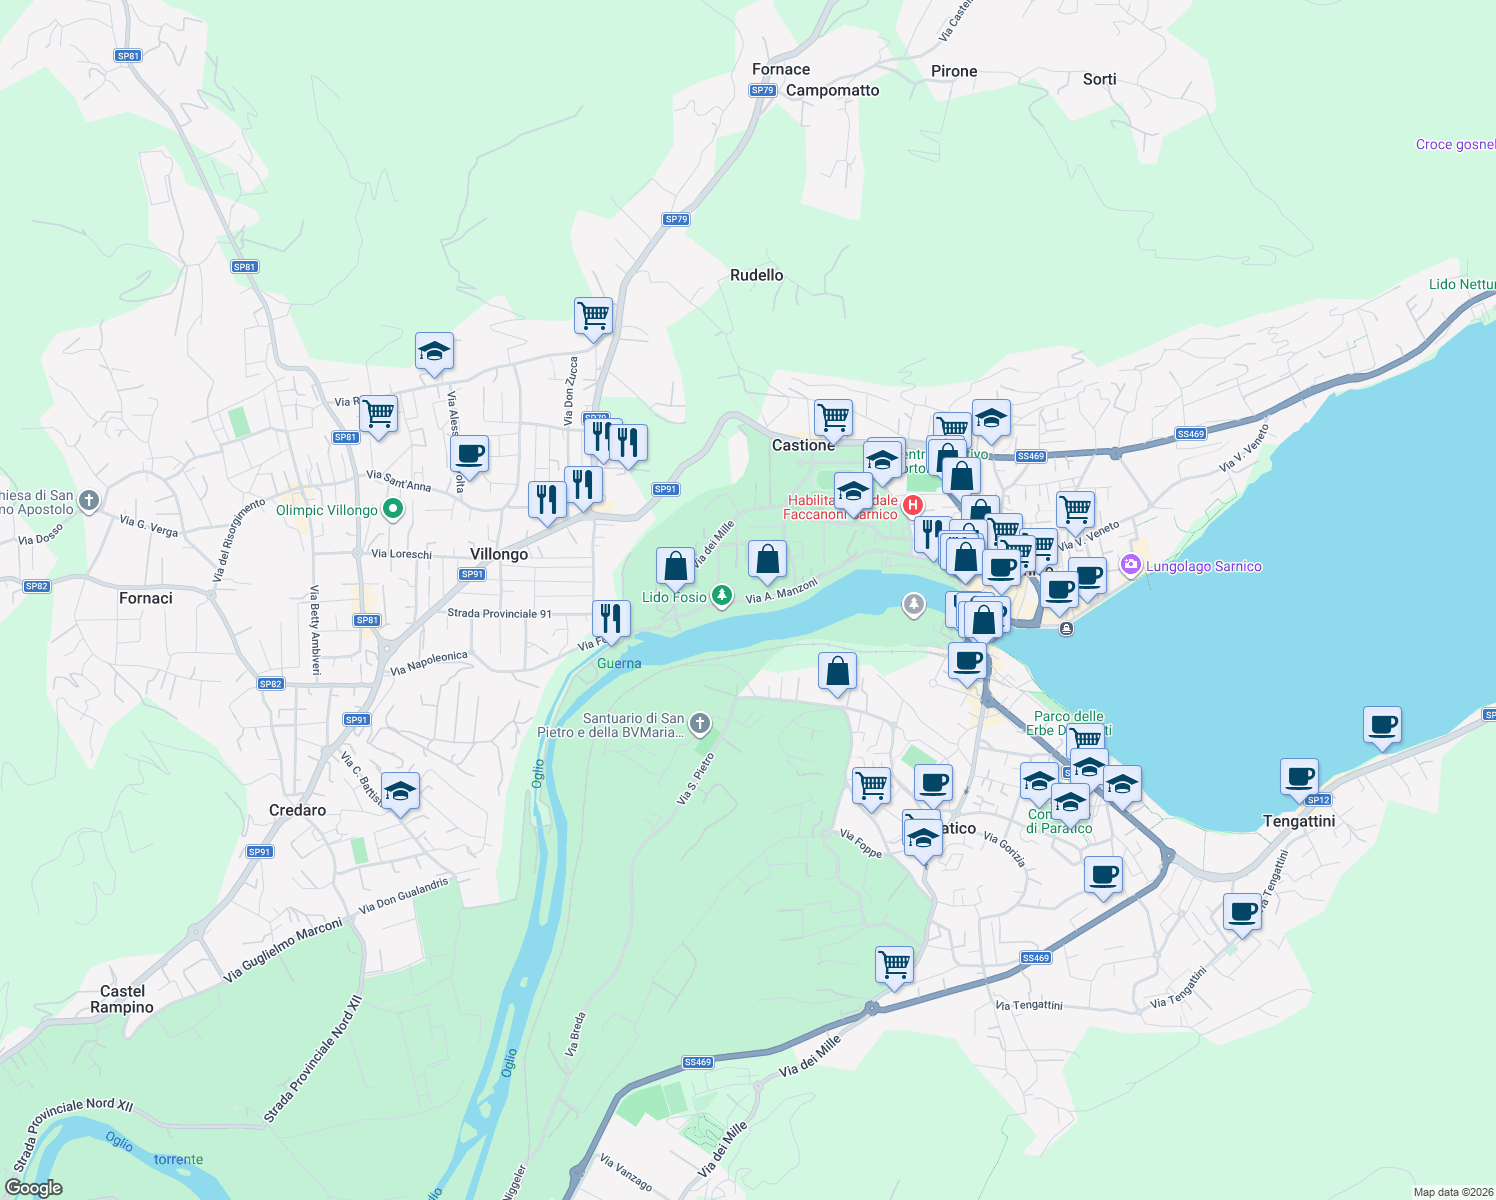Image resolution: width=1496 pixels, height=1200 pixels.
Task: Click the Olimpic Villongo place label
Action: 330,509
